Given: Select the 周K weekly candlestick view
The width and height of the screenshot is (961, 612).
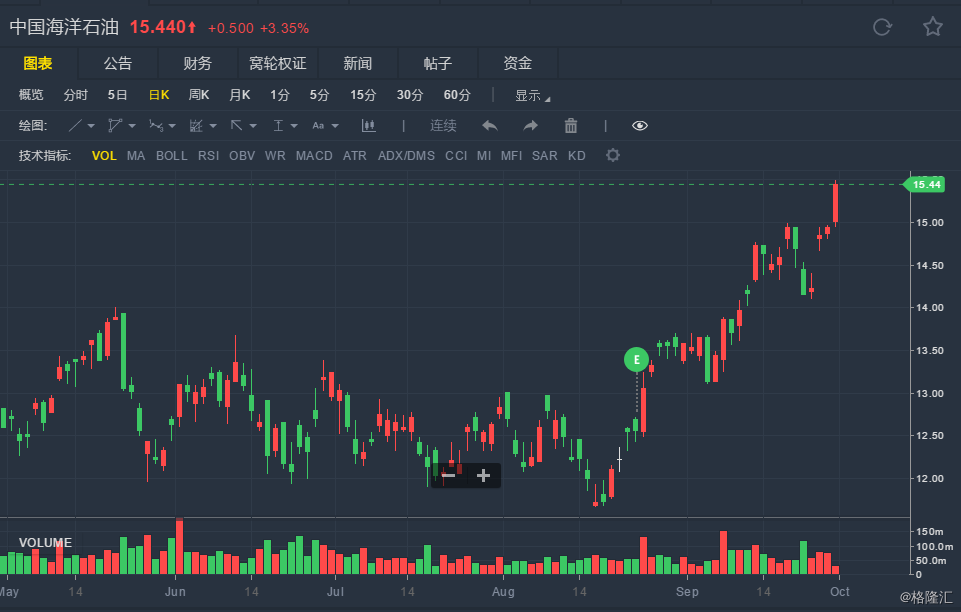Looking at the screenshot, I should (199, 95).
